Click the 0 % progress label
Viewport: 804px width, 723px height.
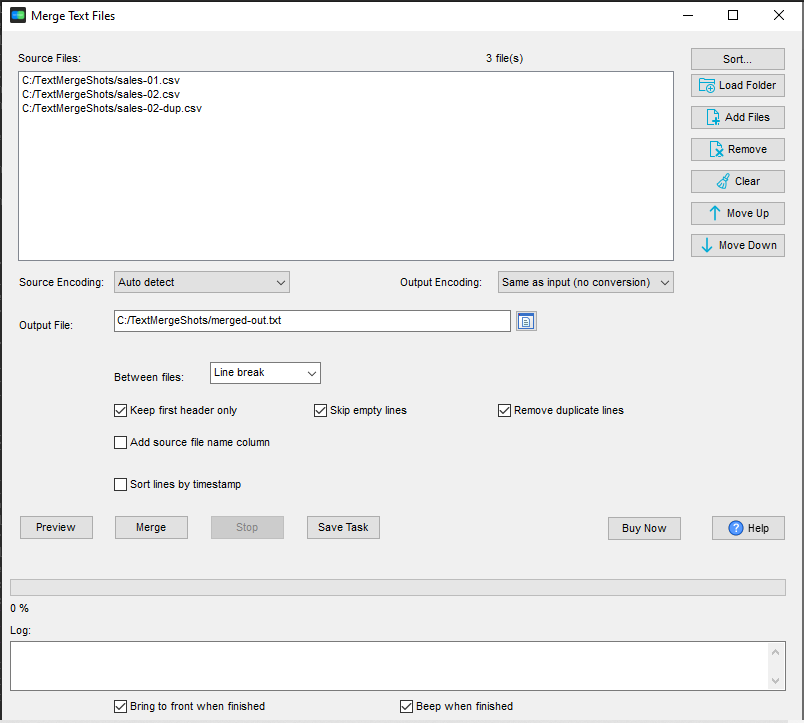click(x=19, y=609)
